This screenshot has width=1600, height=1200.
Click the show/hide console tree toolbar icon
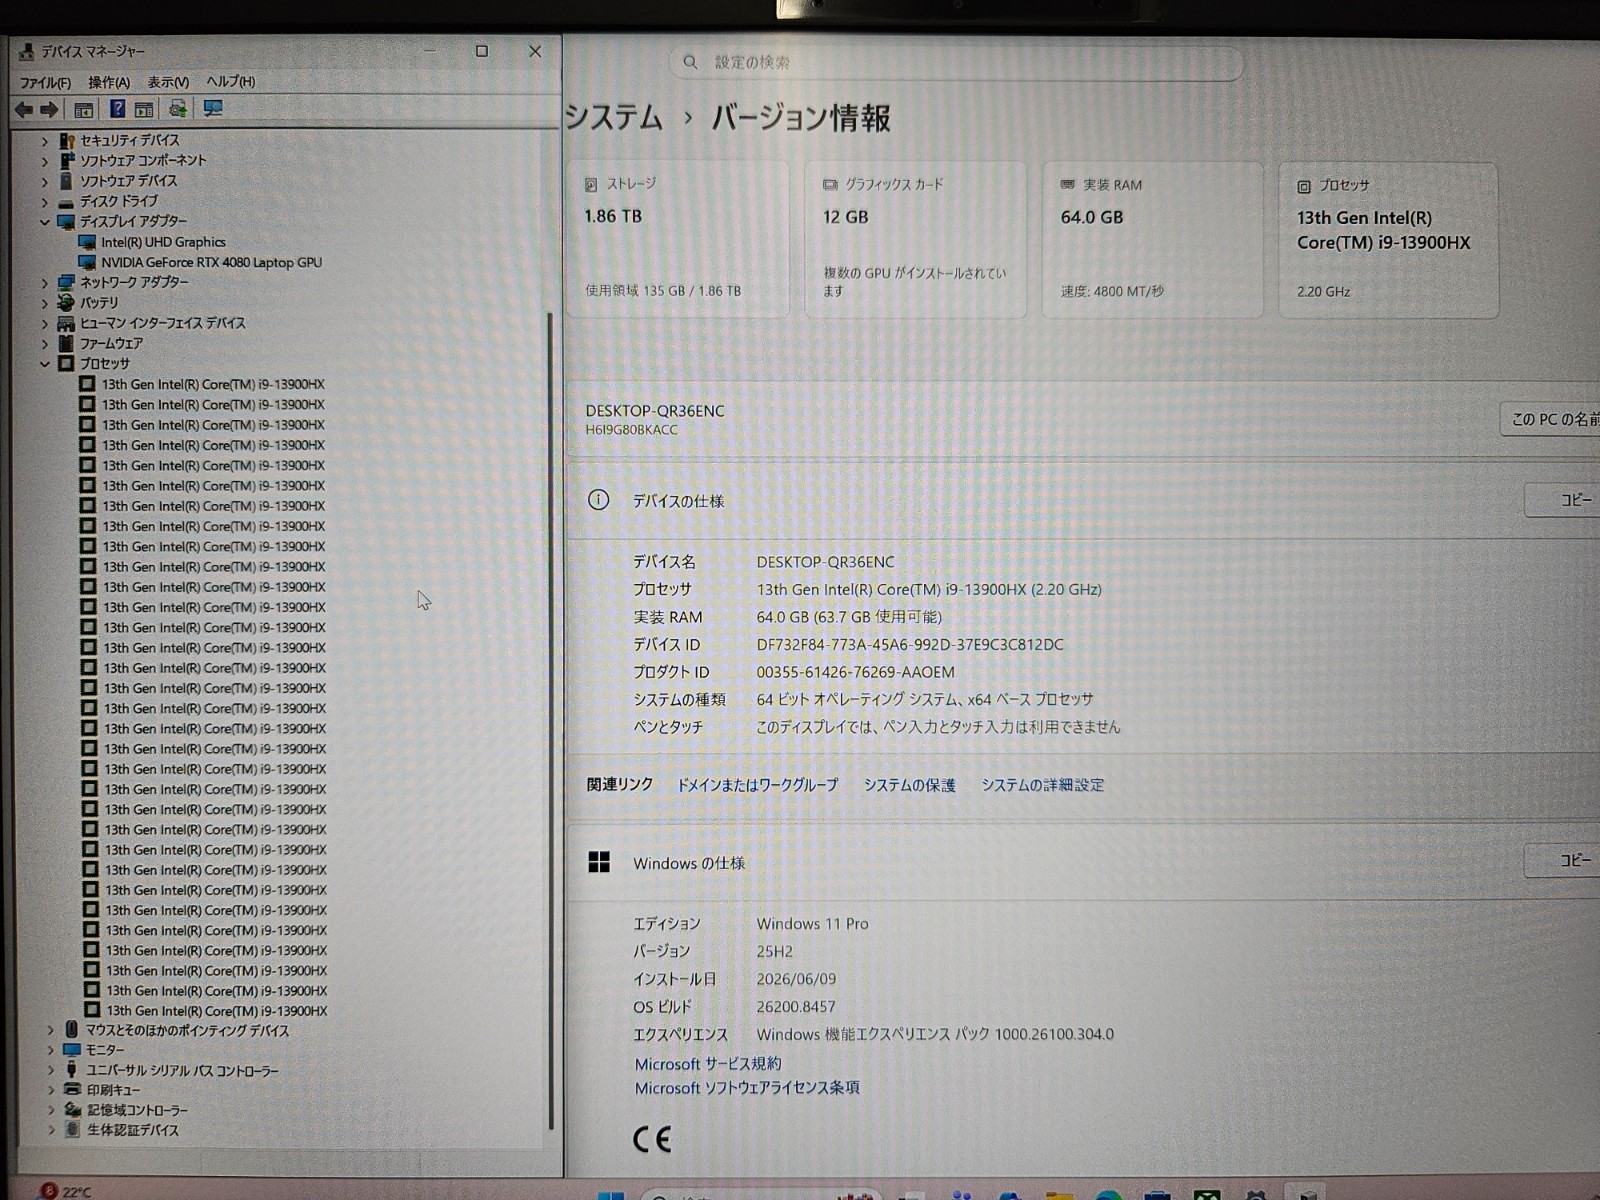click(x=84, y=109)
